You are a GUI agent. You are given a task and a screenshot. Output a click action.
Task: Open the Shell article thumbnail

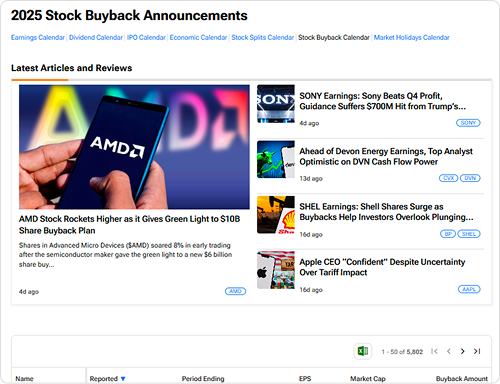[276, 215]
